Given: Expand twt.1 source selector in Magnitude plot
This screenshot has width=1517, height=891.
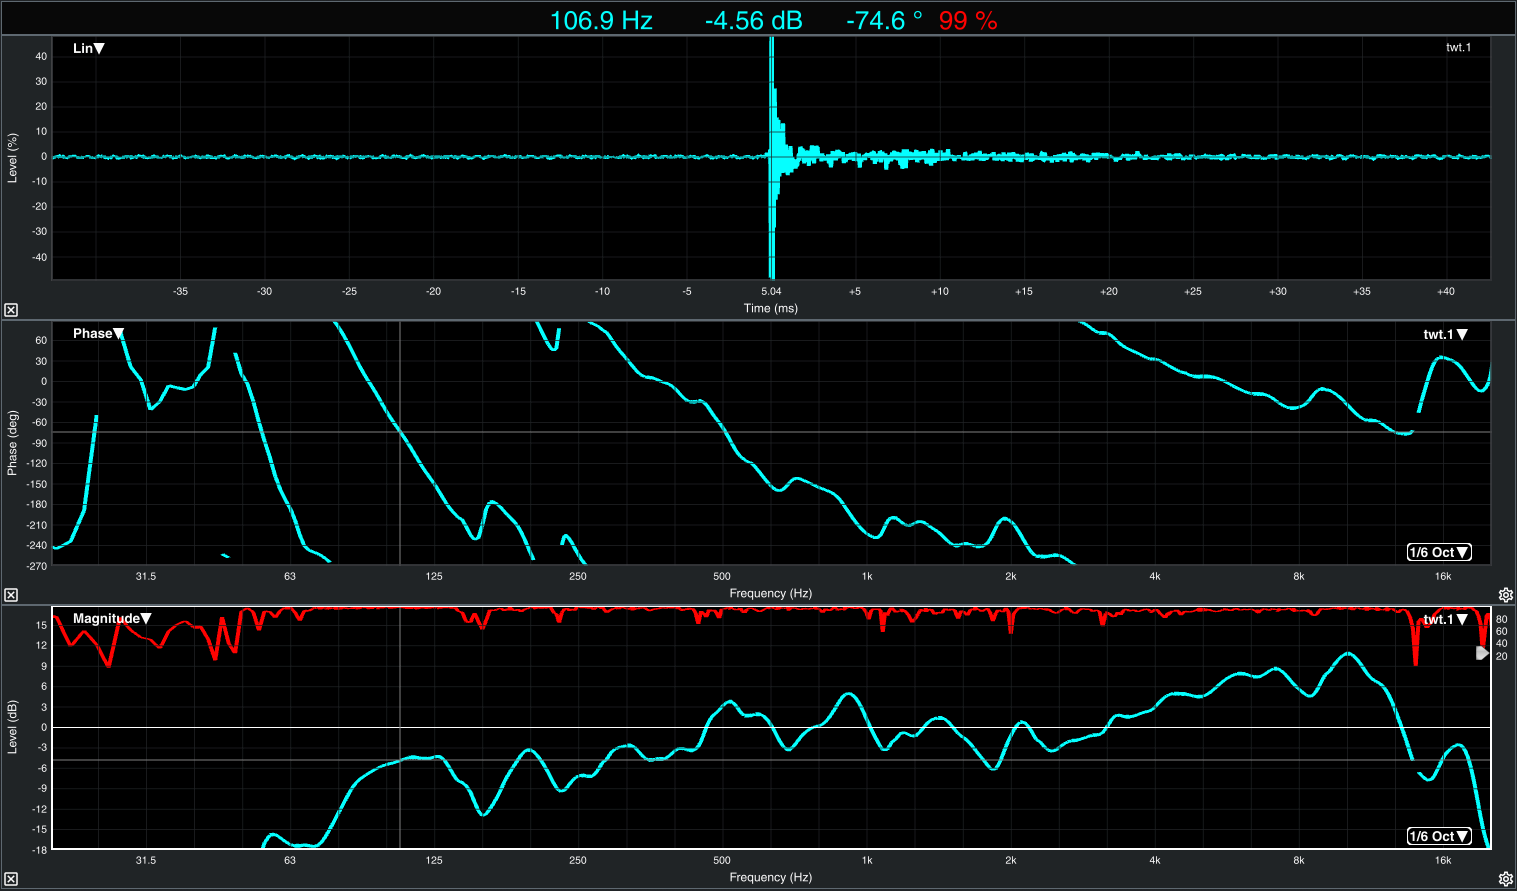Looking at the screenshot, I should (1445, 620).
